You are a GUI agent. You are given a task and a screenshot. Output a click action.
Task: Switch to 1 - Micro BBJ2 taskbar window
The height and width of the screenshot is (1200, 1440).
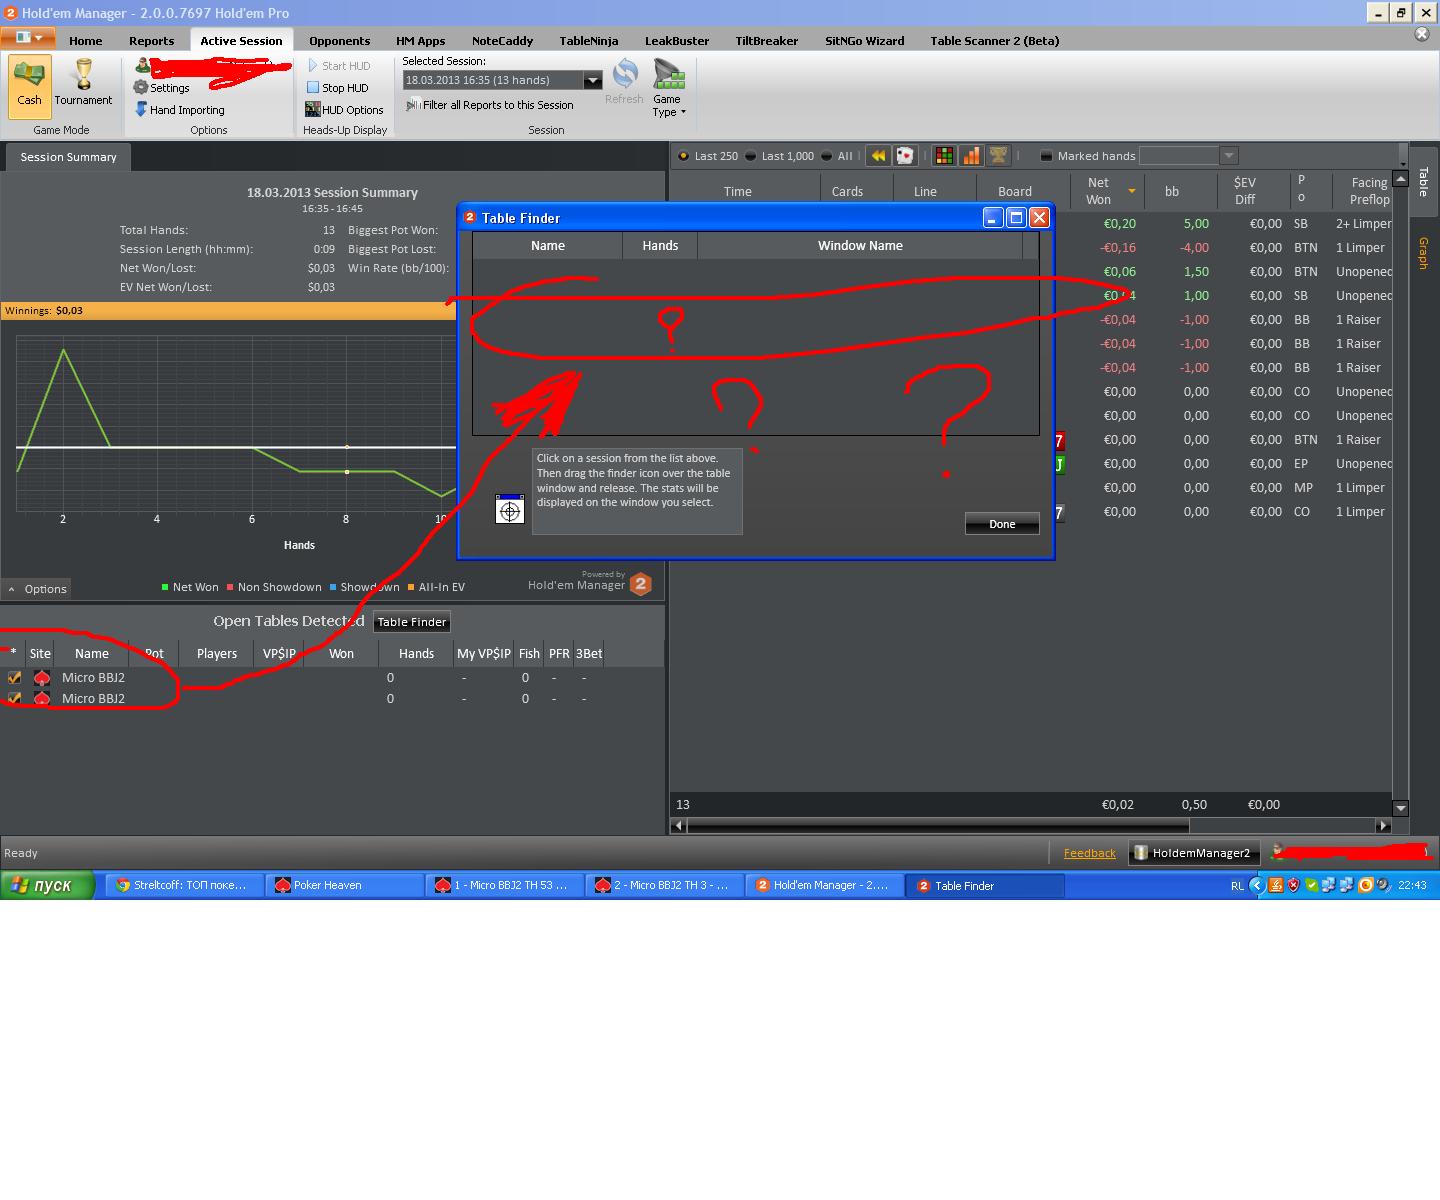504,885
